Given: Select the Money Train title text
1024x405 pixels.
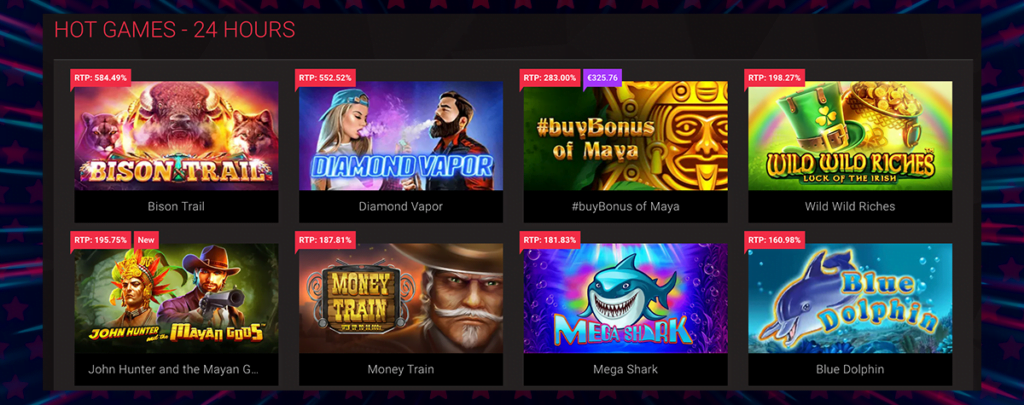Looking at the screenshot, I should click(401, 369).
